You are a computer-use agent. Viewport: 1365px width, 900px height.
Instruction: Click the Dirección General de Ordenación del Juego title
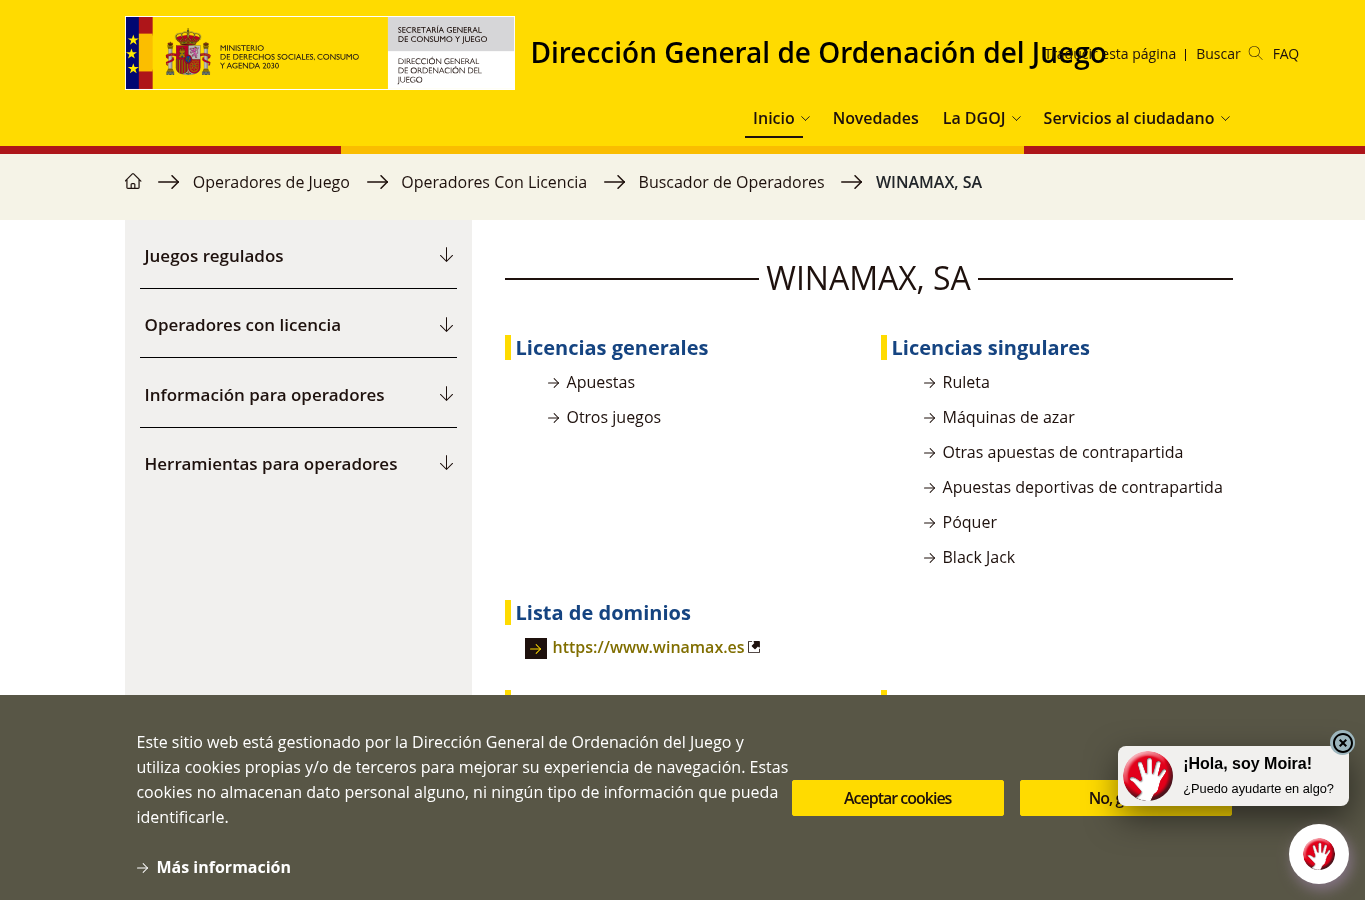pos(818,52)
